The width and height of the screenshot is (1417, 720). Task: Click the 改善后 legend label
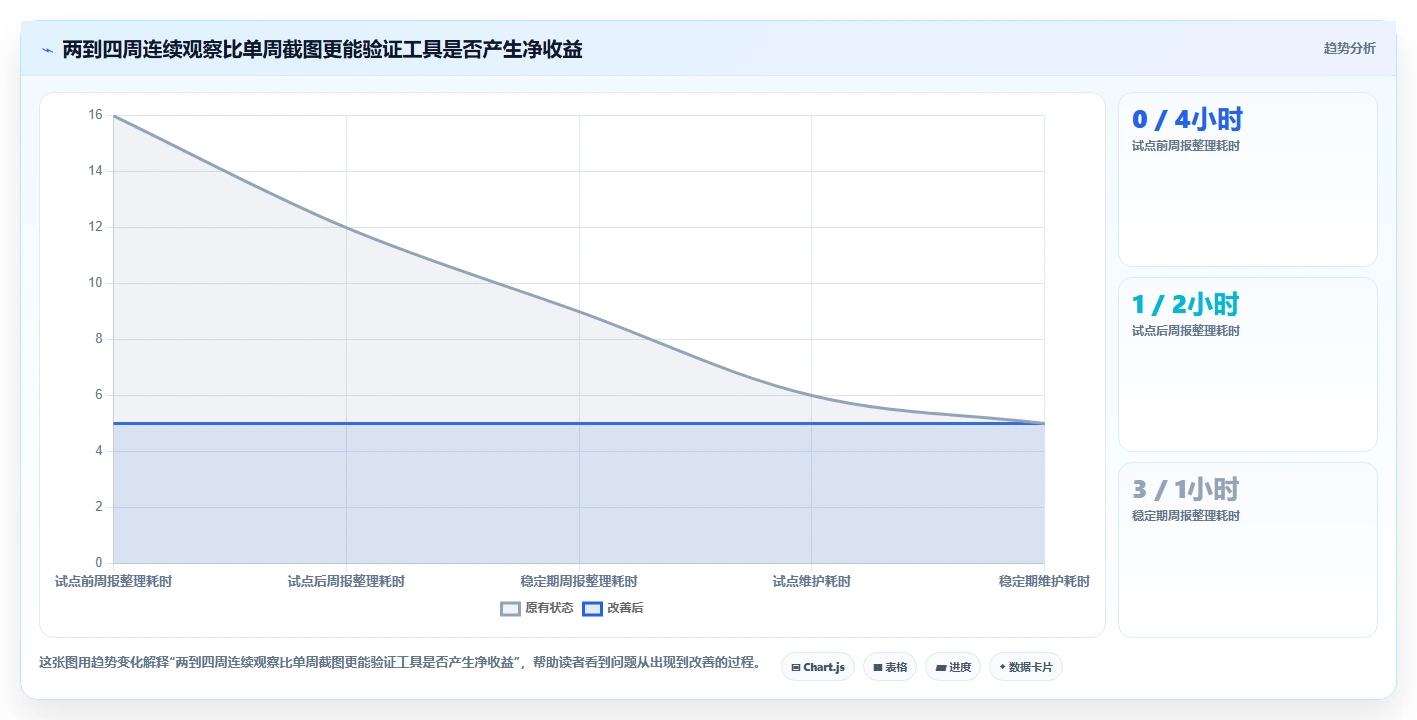pos(625,608)
